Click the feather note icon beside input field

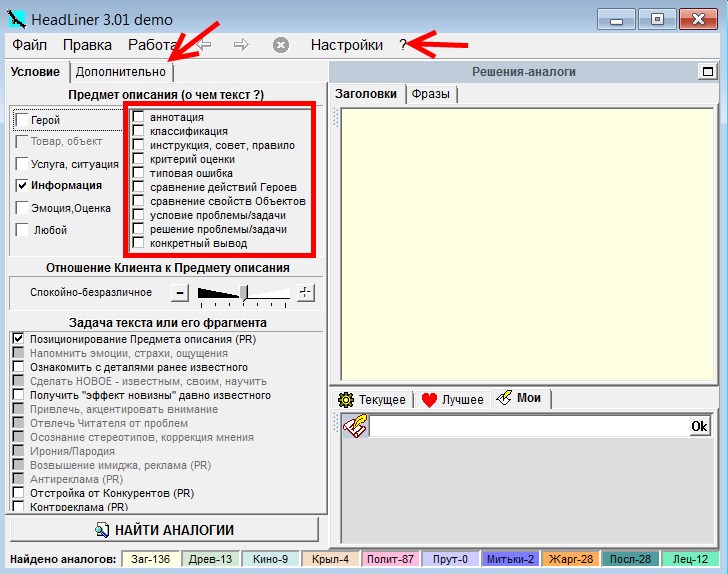coord(355,426)
